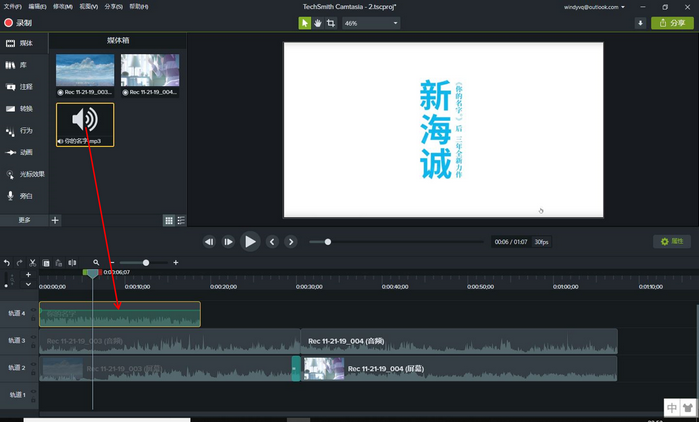Open the 行为 behaviors tab
Viewport: 699px width, 422px height.
point(19,131)
